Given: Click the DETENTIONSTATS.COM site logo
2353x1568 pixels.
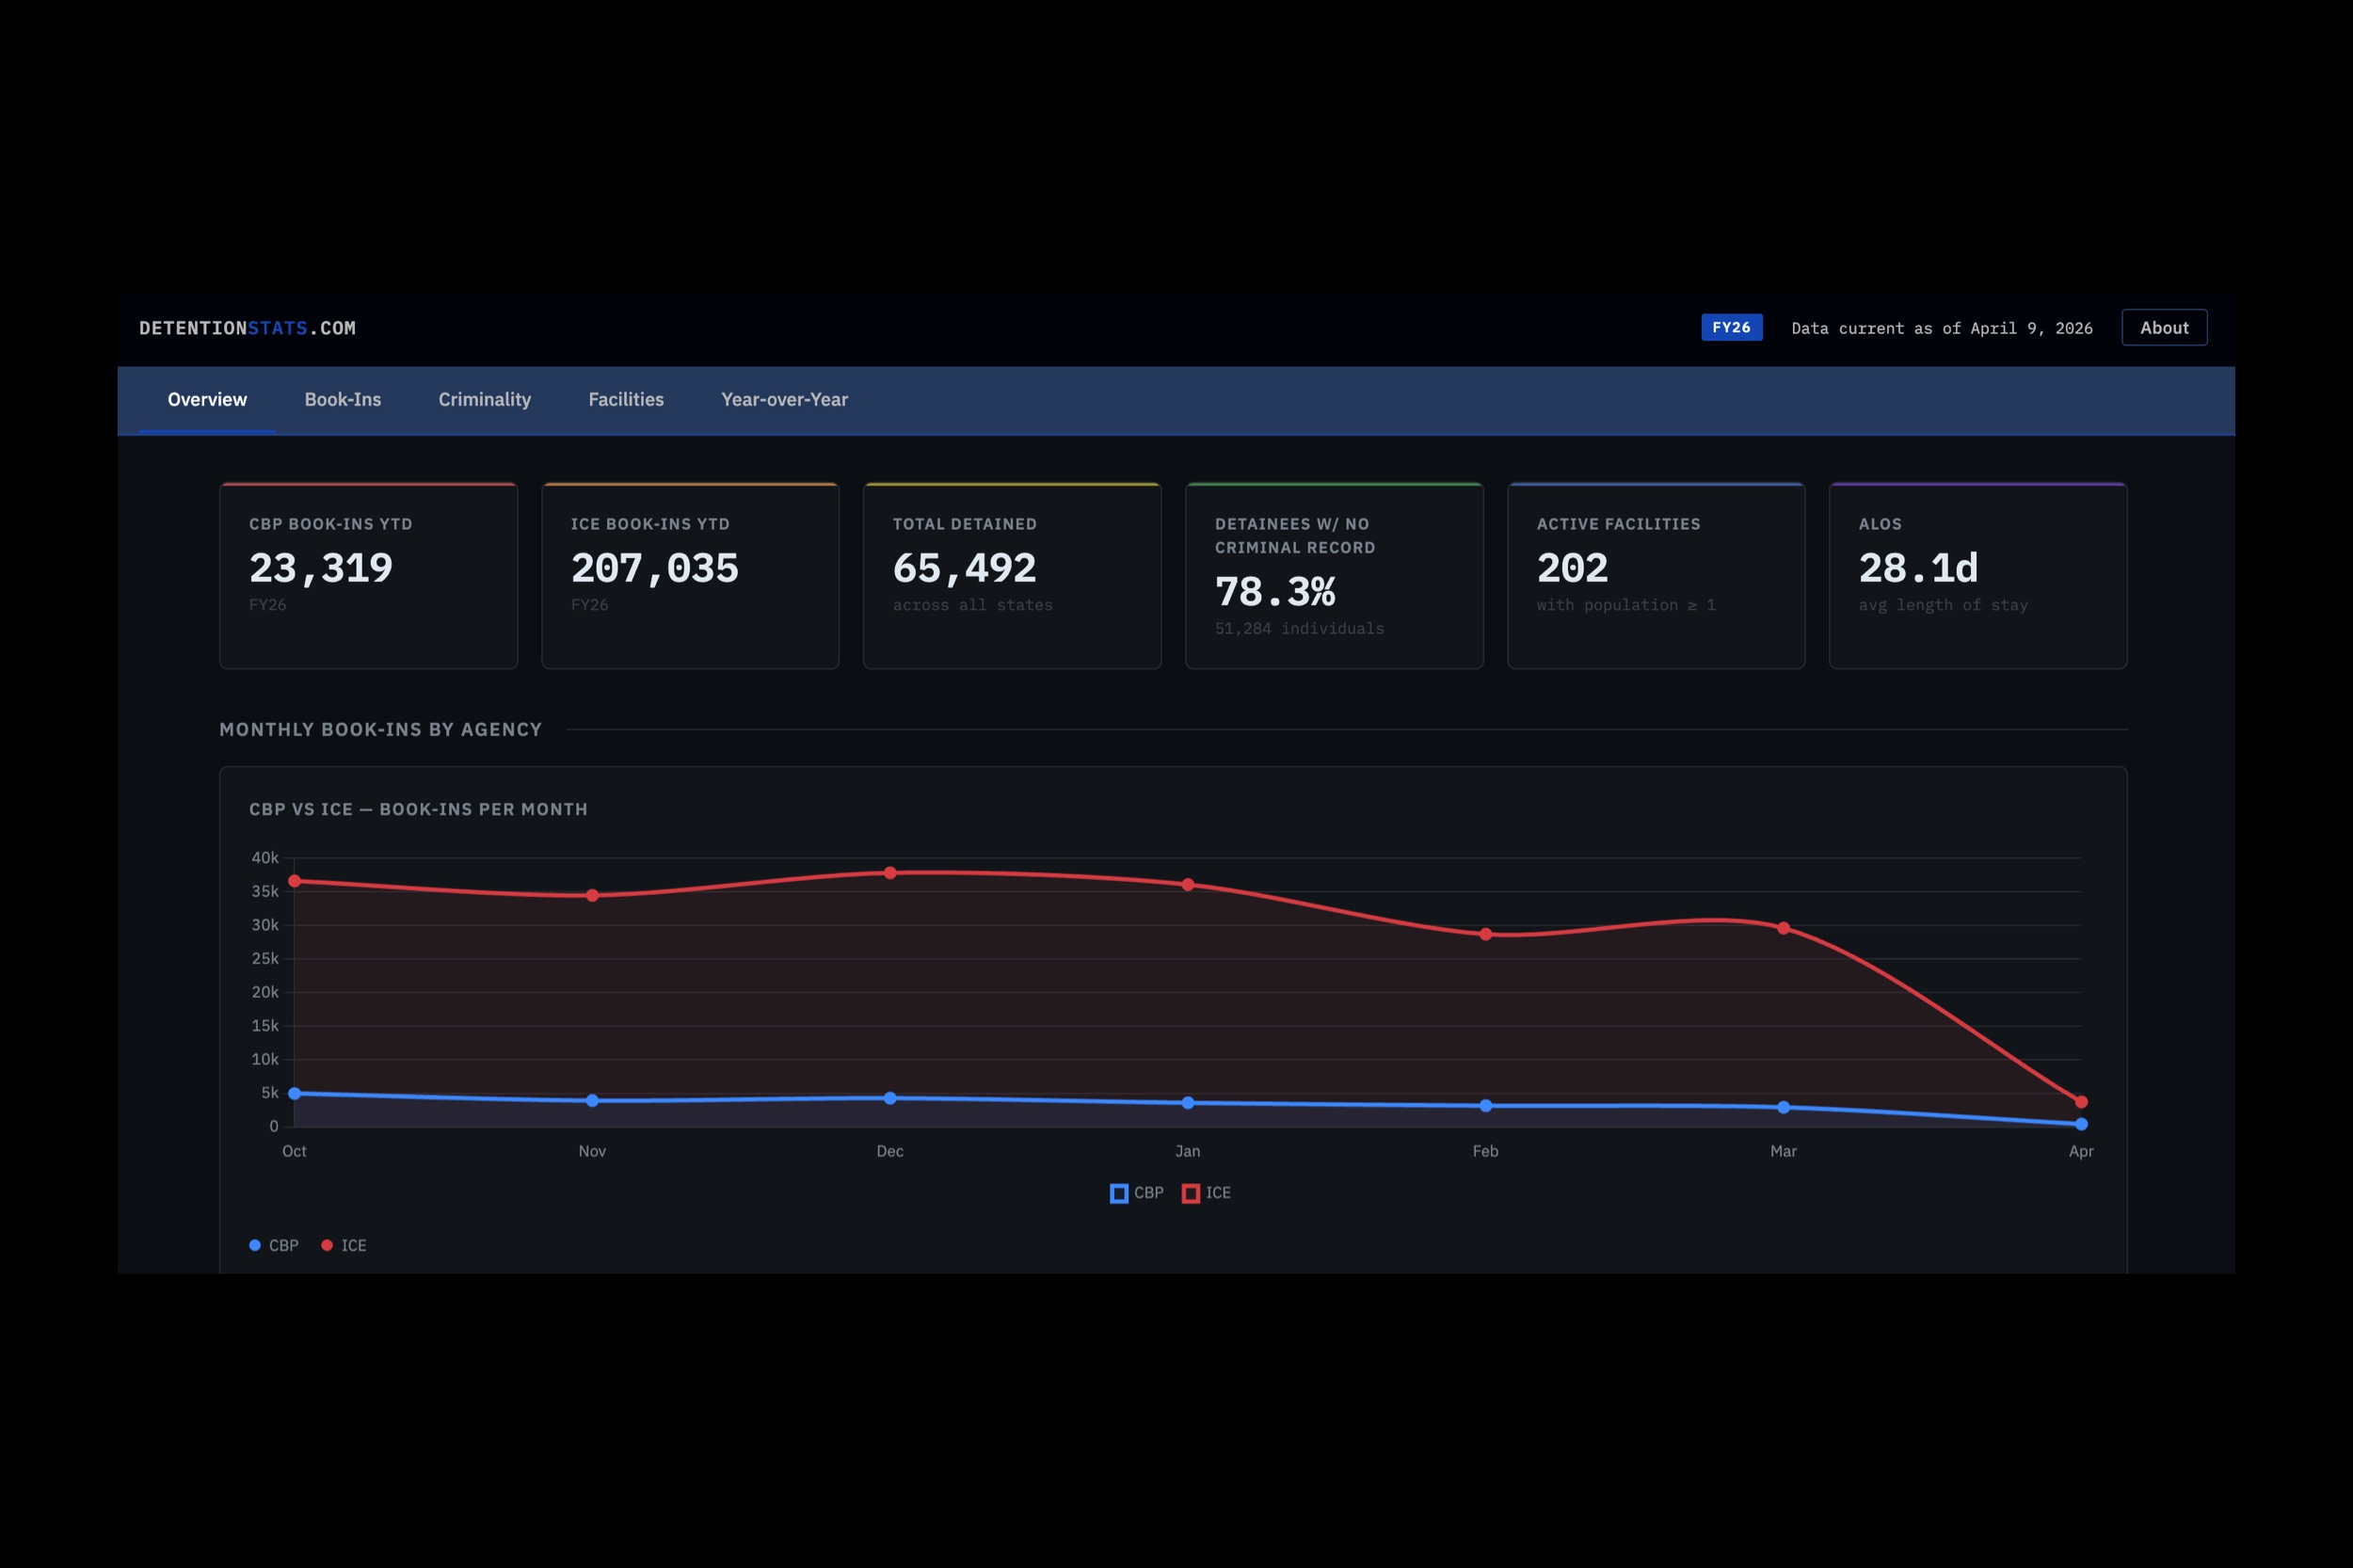Looking at the screenshot, I should coord(247,328).
